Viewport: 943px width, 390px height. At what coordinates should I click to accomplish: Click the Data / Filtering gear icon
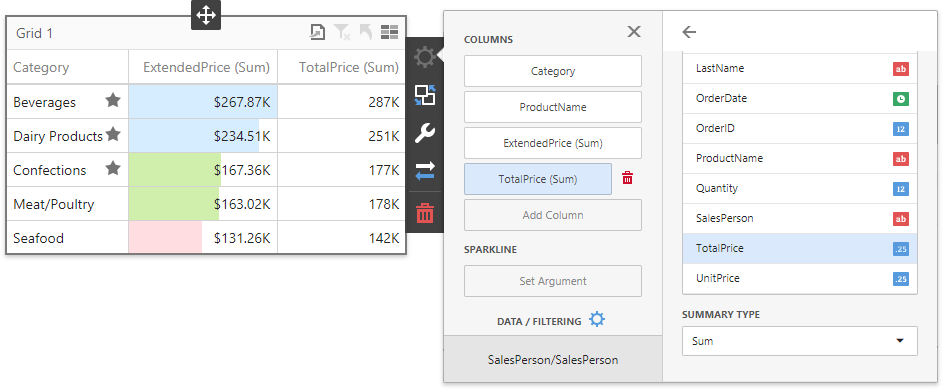click(597, 320)
